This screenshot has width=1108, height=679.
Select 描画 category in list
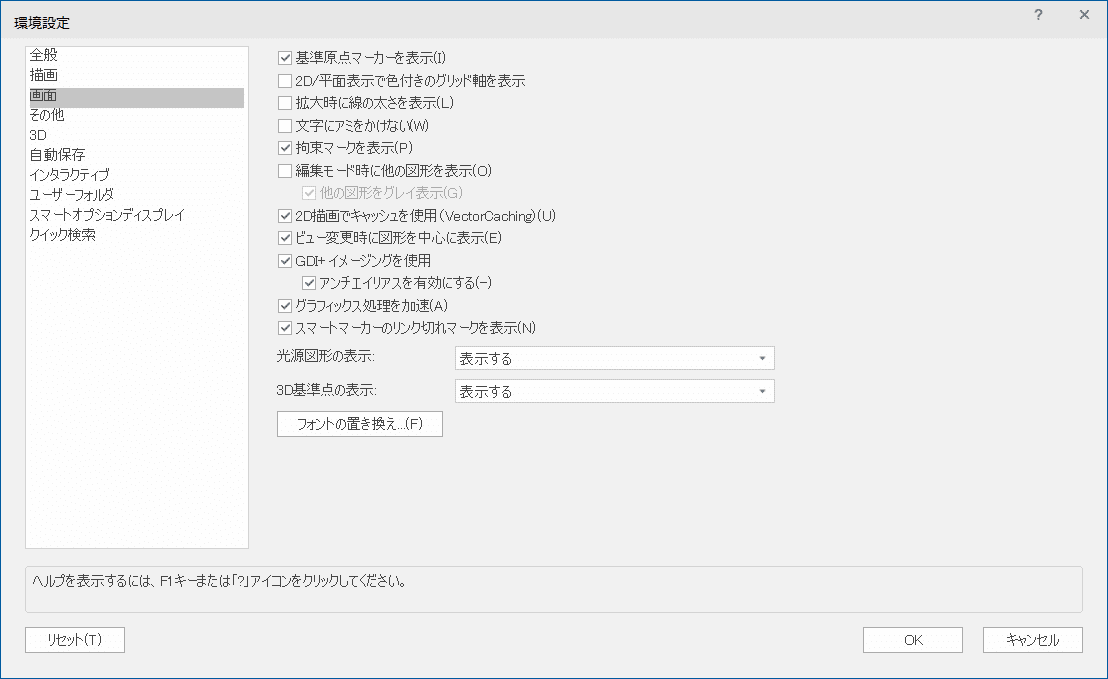pos(136,75)
